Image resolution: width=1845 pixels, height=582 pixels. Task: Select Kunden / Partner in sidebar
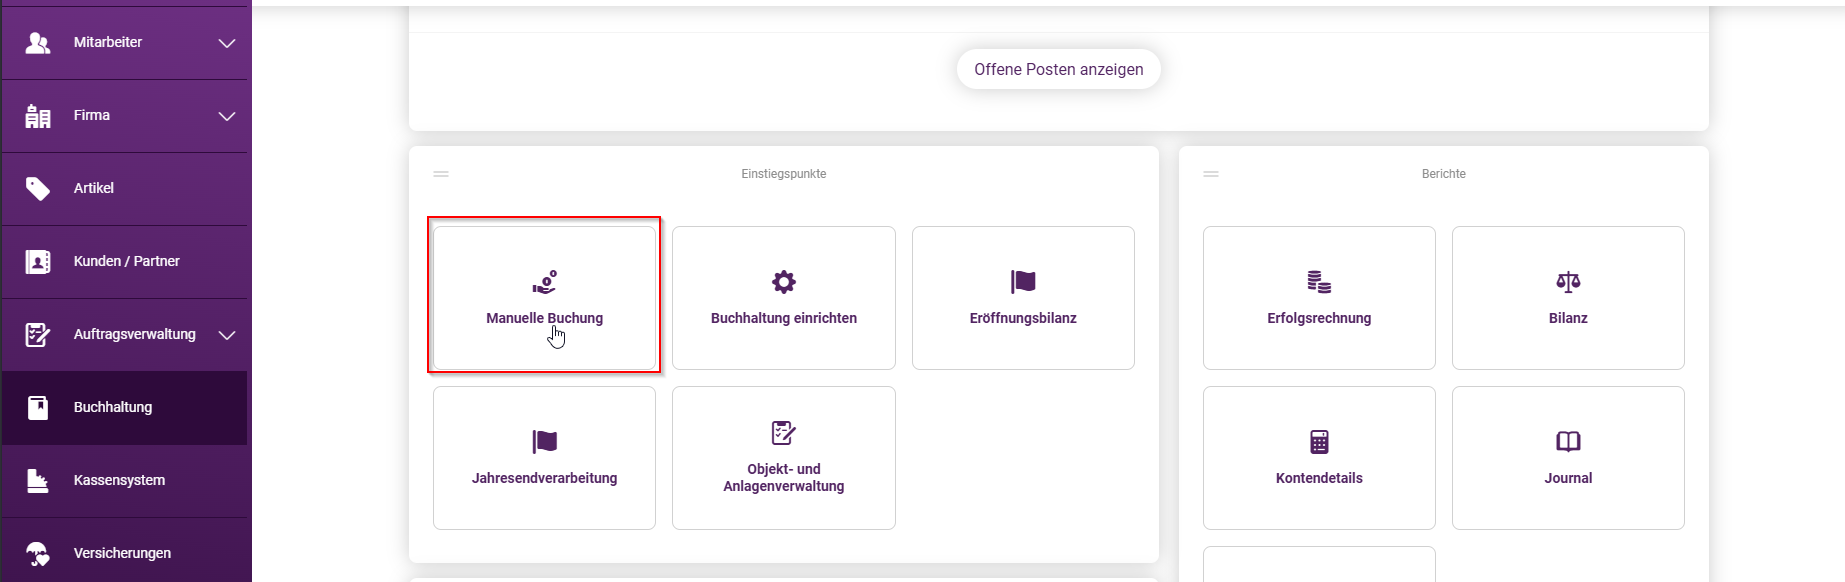click(x=125, y=261)
